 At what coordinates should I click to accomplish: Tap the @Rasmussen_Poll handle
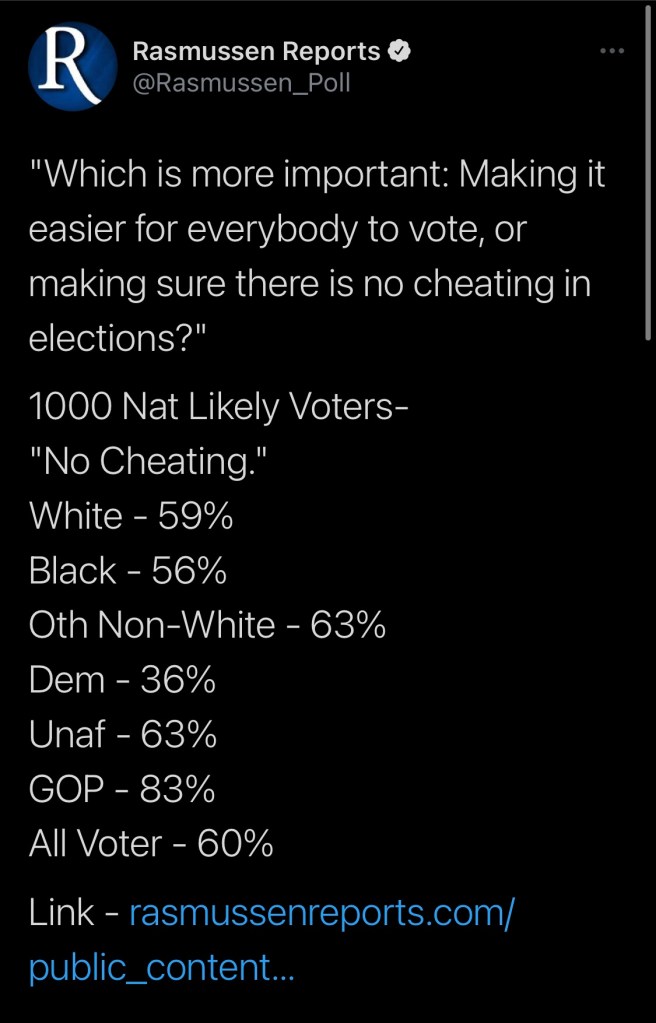(x=241, y=83)
